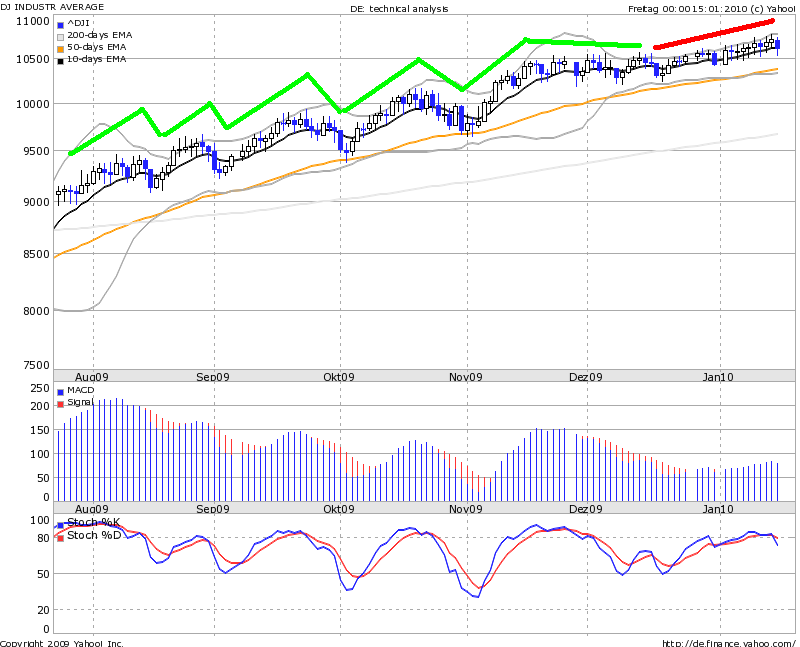Open the http://de.finance.yahoo.com/ link

pos(733,639)
